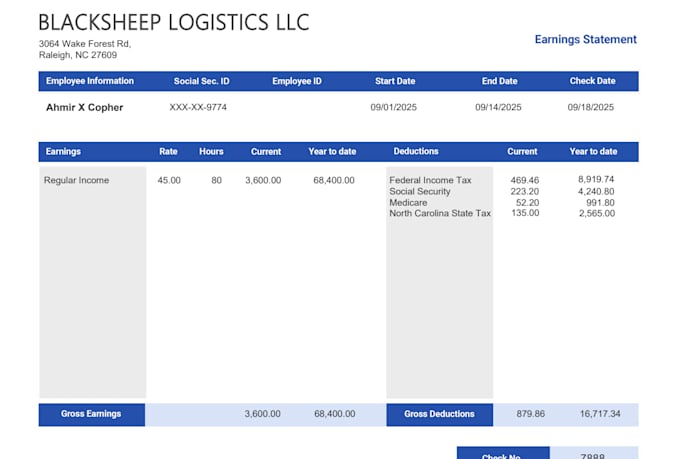The image size is (680, 459).
Task: Click the Employee ID column header
Action: (297, 81)
